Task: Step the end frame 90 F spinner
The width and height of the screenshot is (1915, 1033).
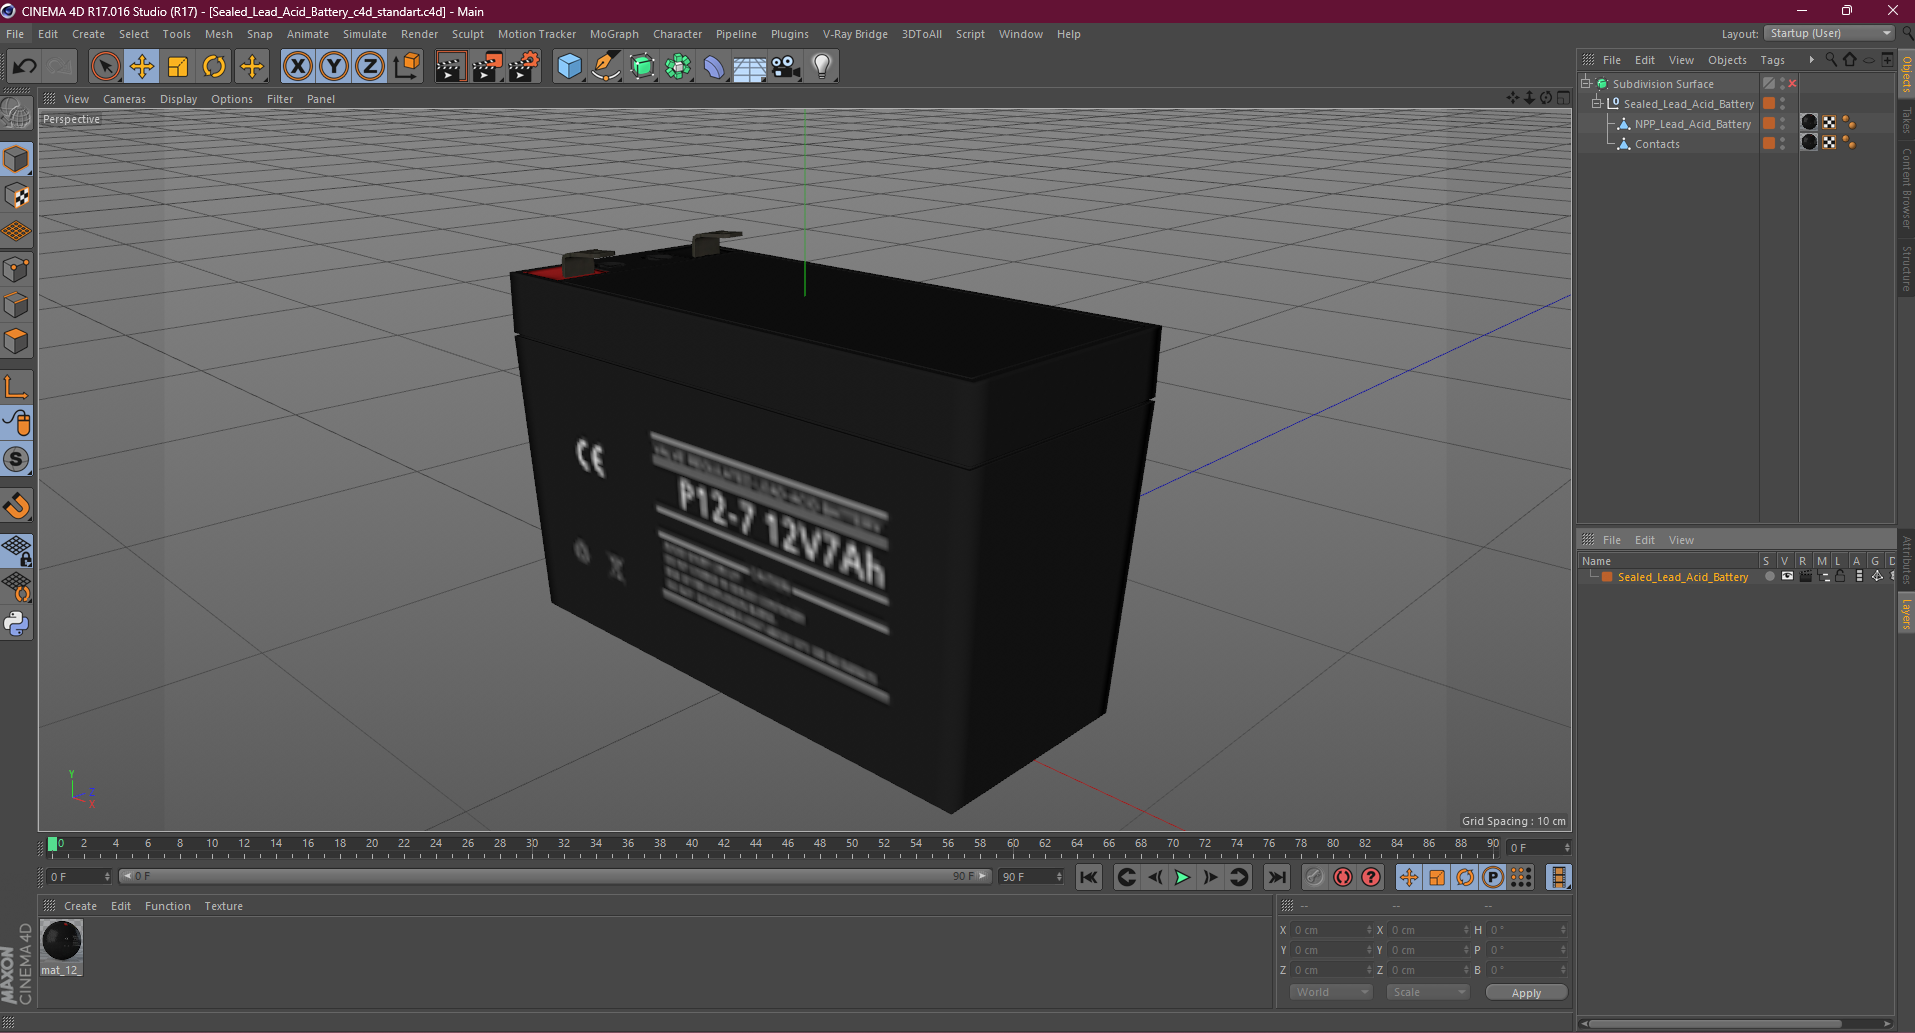Action: [x=1059, y=877]
